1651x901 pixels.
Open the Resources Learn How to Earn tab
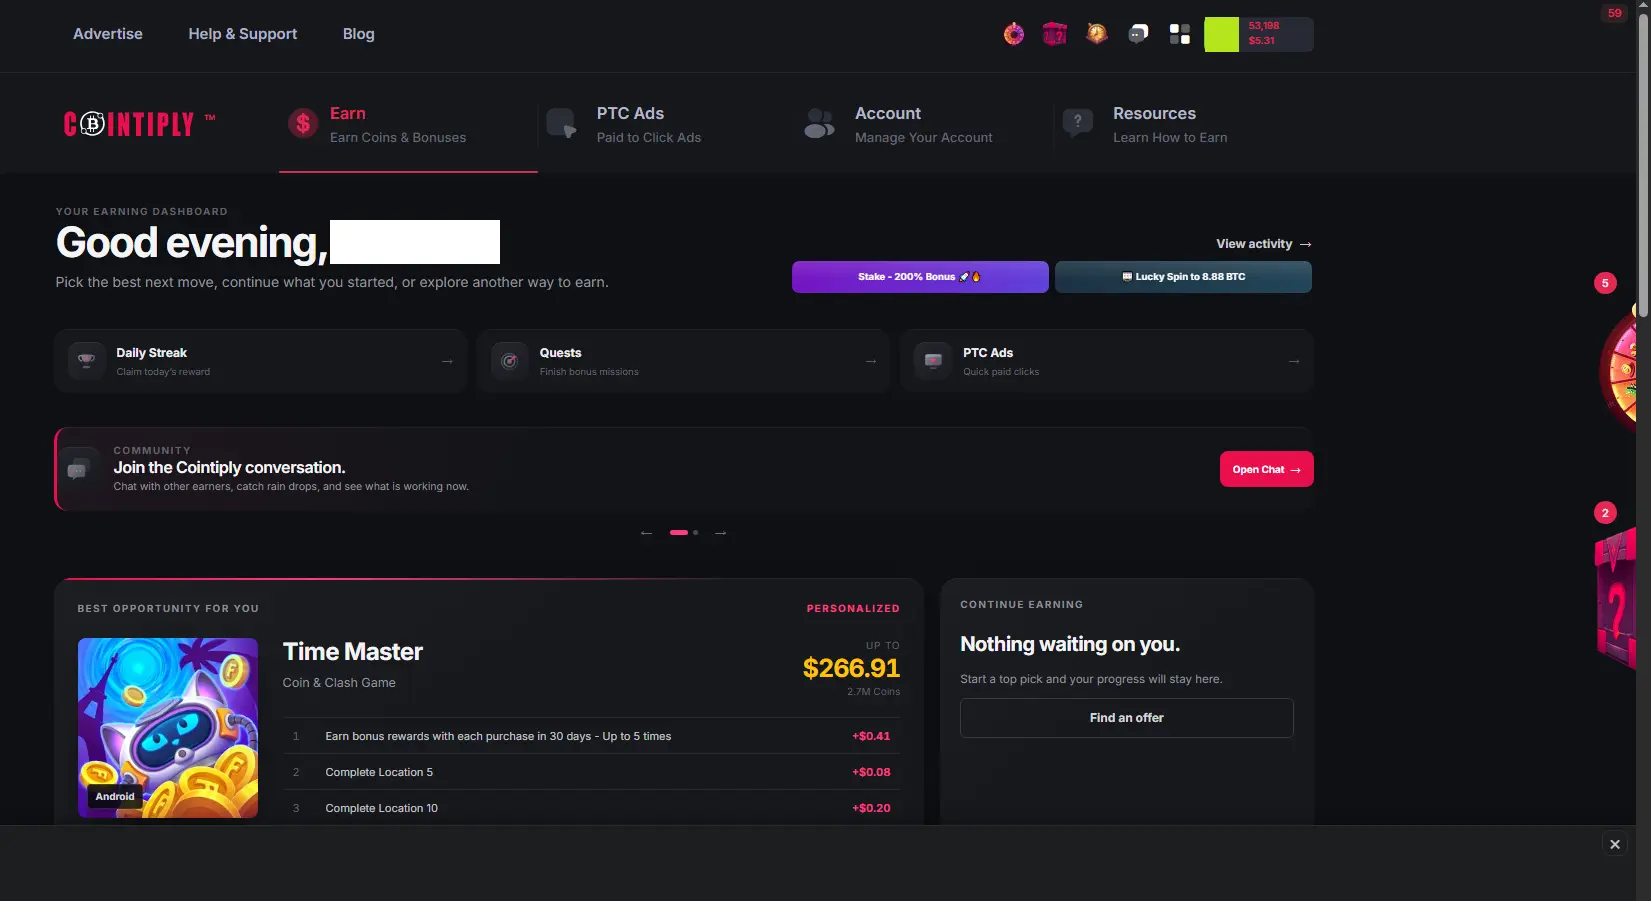(x=1183, y=124)
